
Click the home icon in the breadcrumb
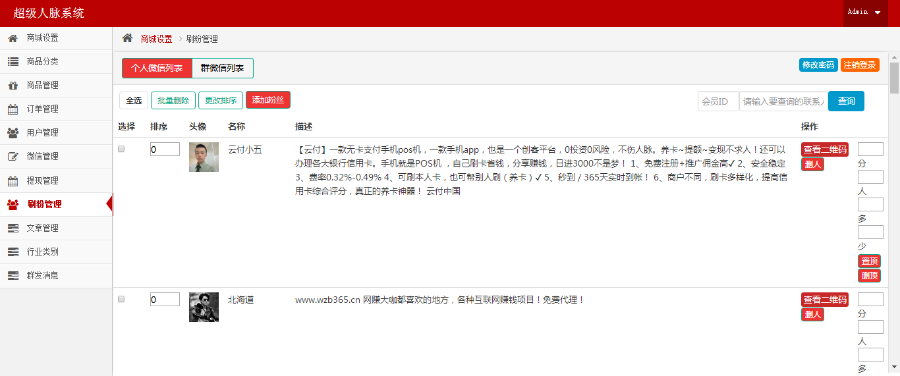pos(127,38)
